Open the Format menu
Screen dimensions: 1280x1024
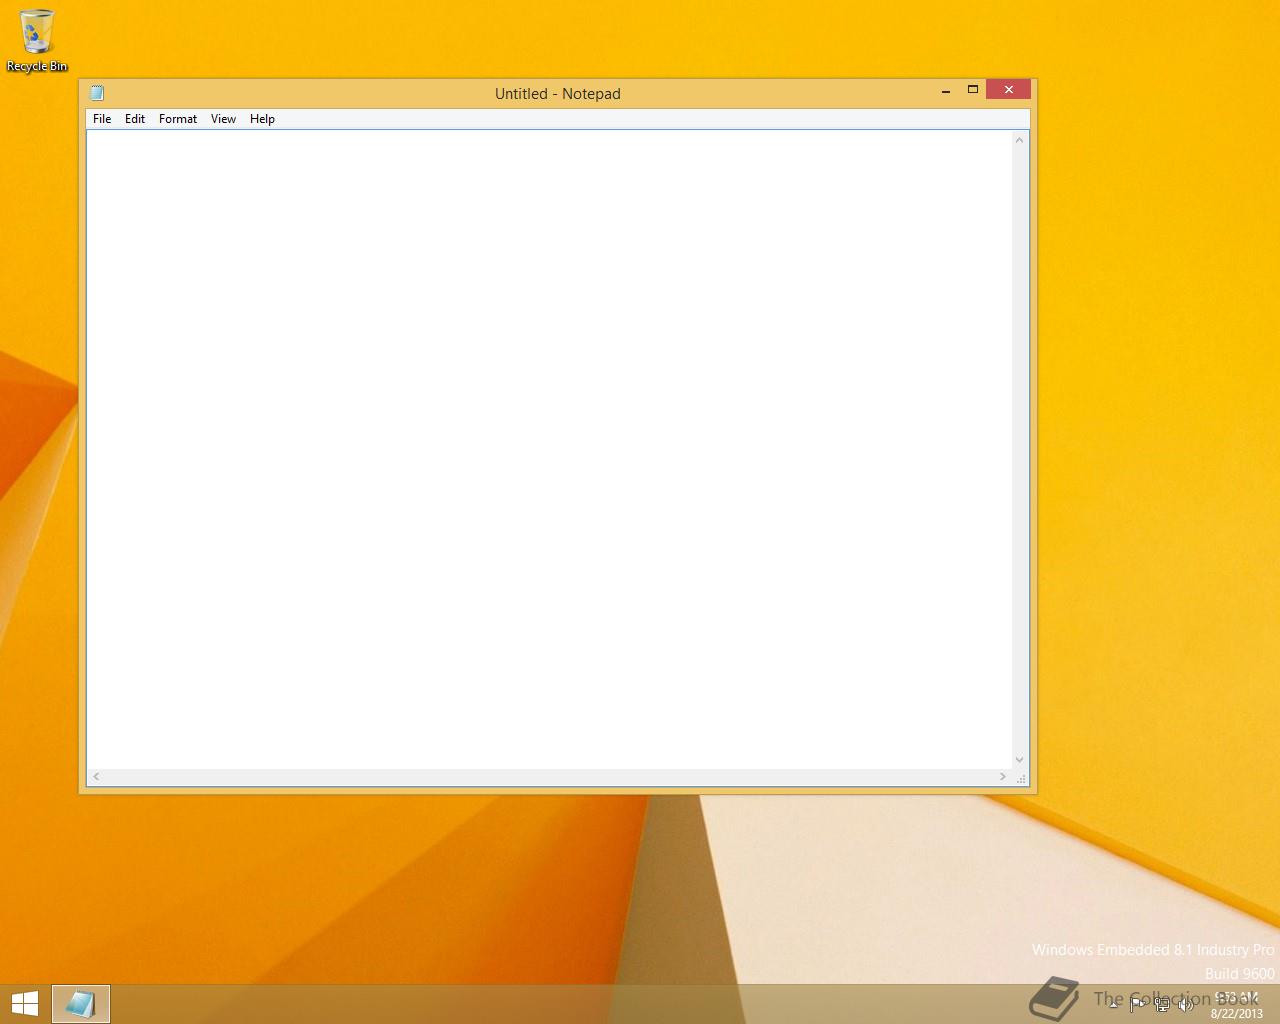[x=178, y=119]
